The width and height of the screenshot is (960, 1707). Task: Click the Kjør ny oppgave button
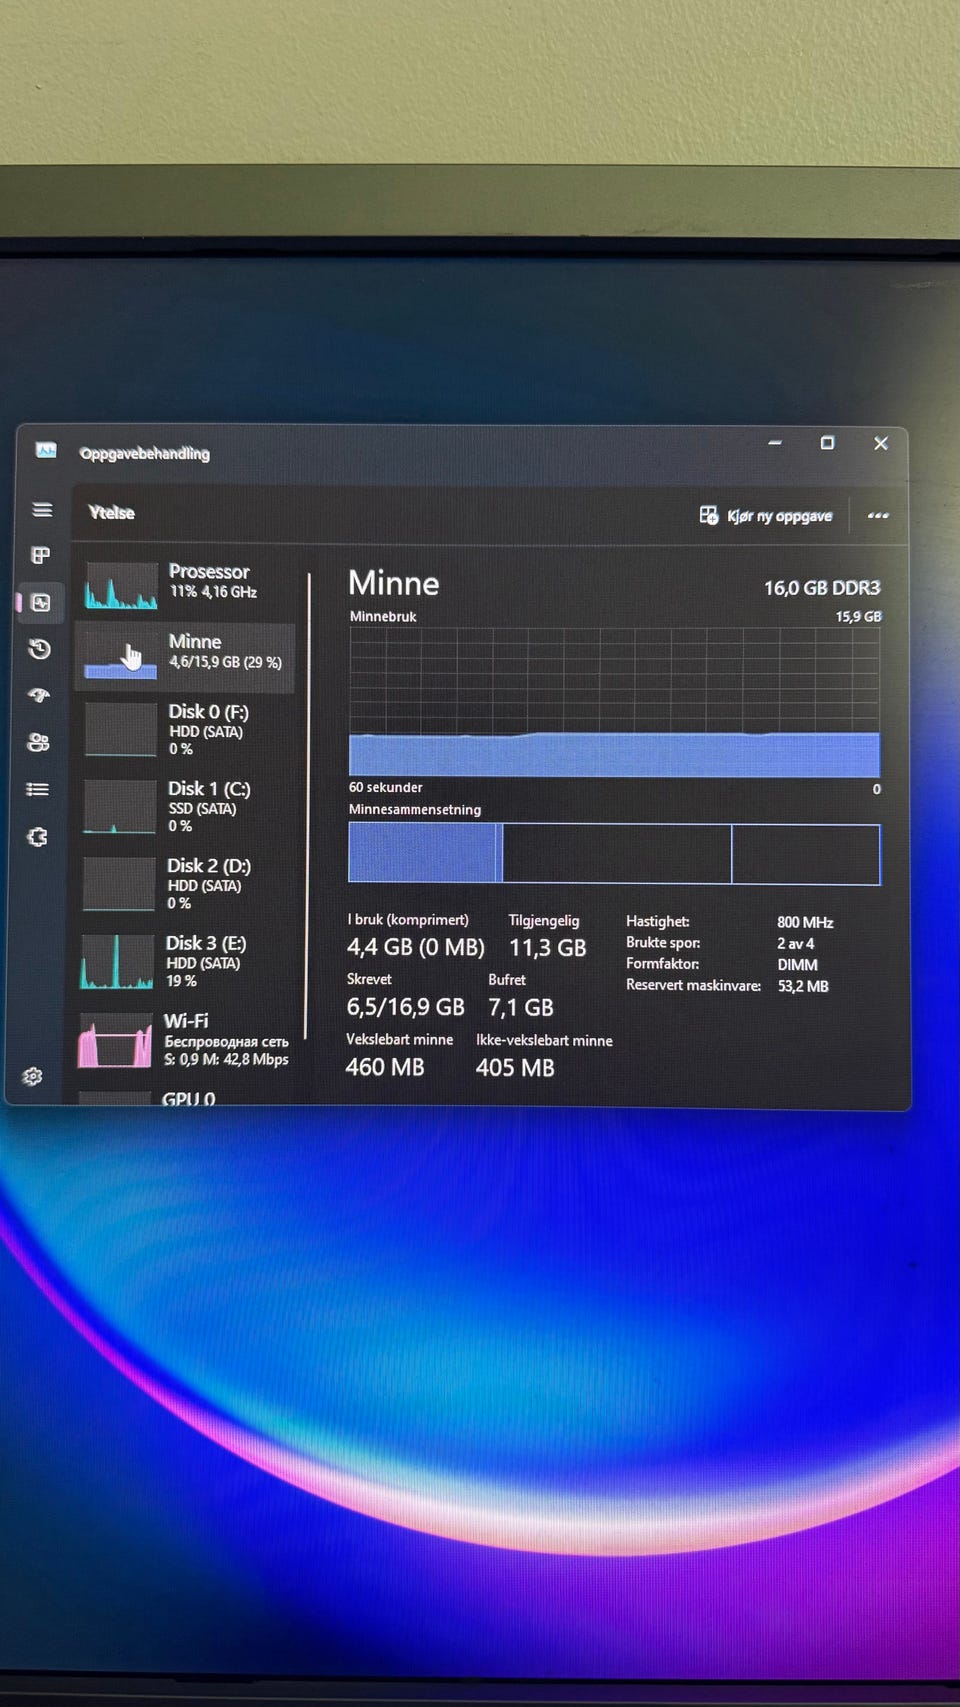click(765, 515)
